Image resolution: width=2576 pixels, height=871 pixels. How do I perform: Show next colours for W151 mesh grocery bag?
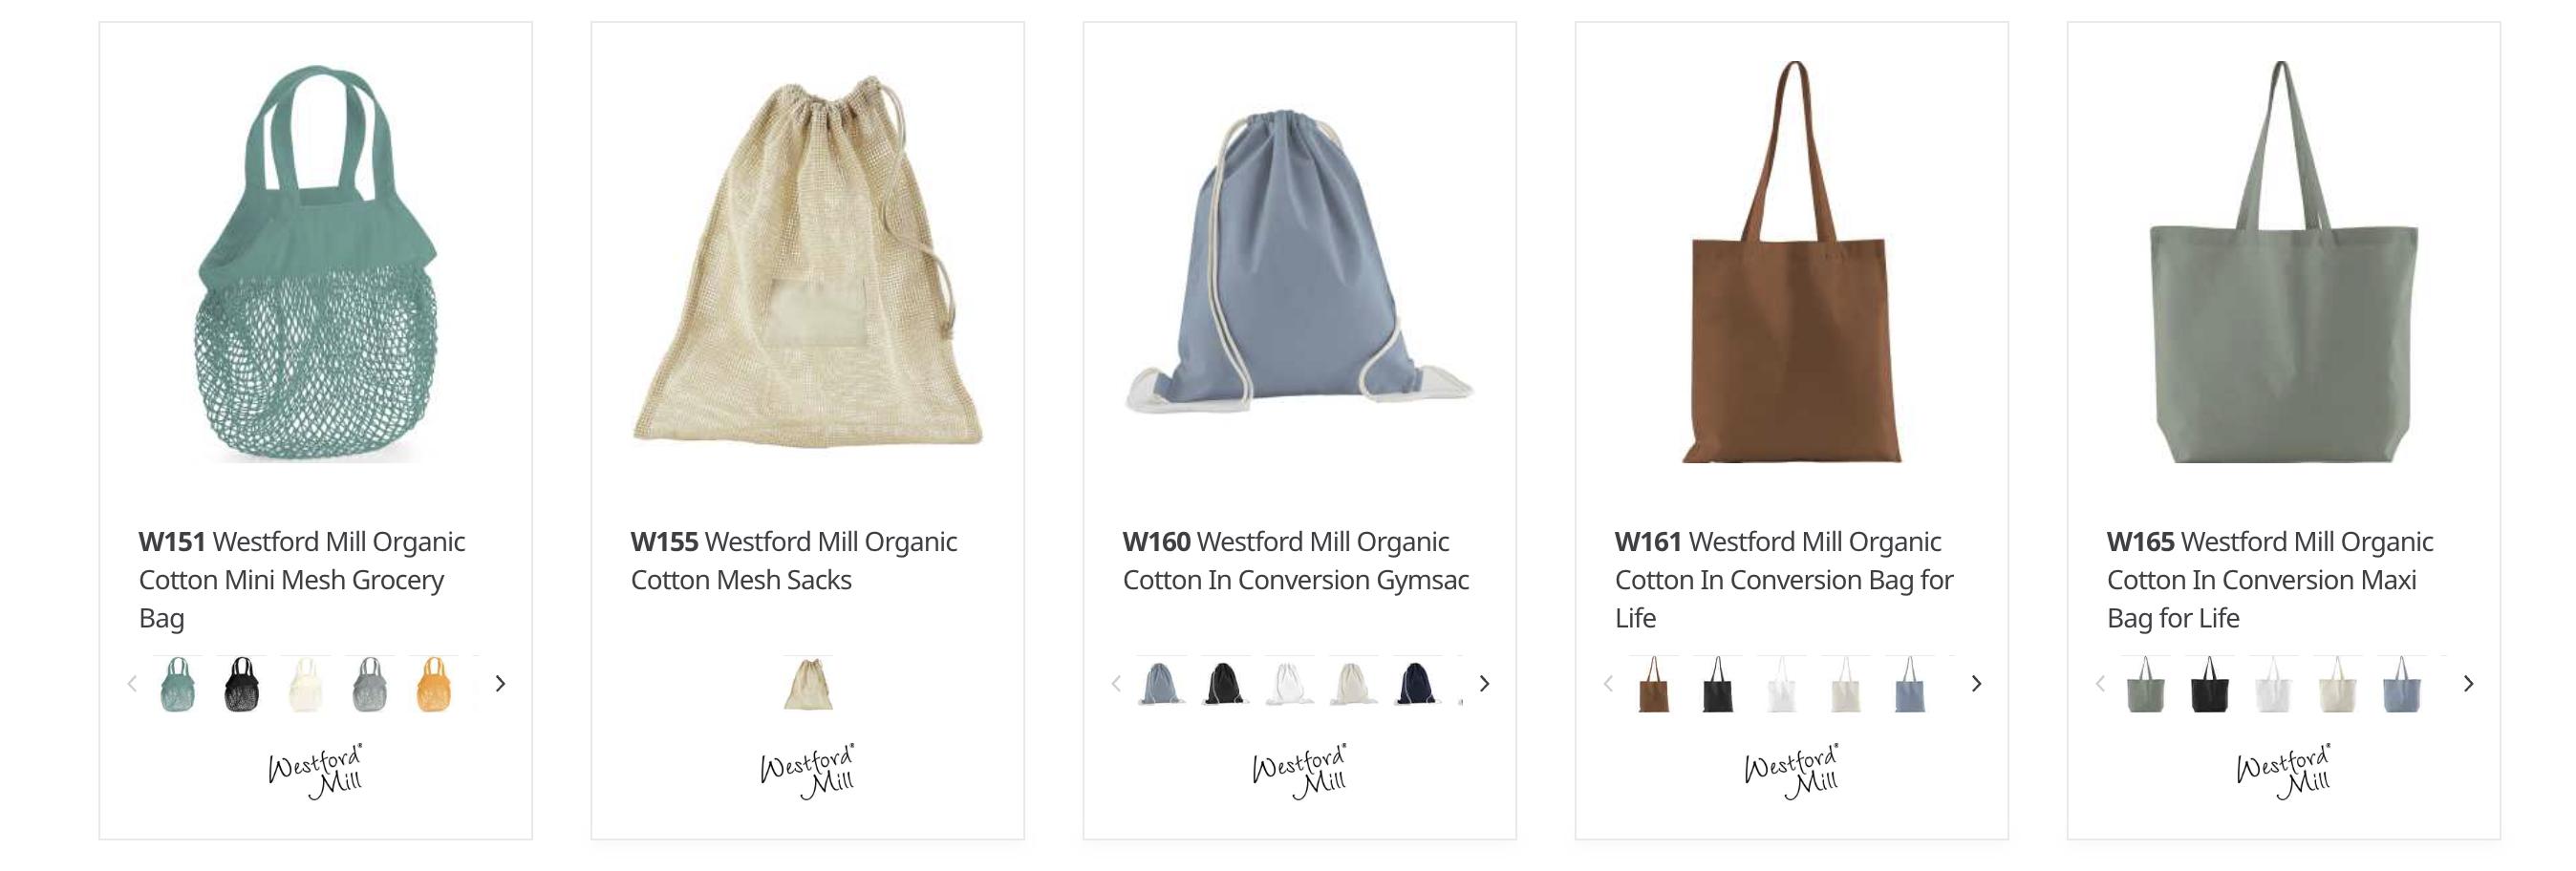tap(500, 684)
